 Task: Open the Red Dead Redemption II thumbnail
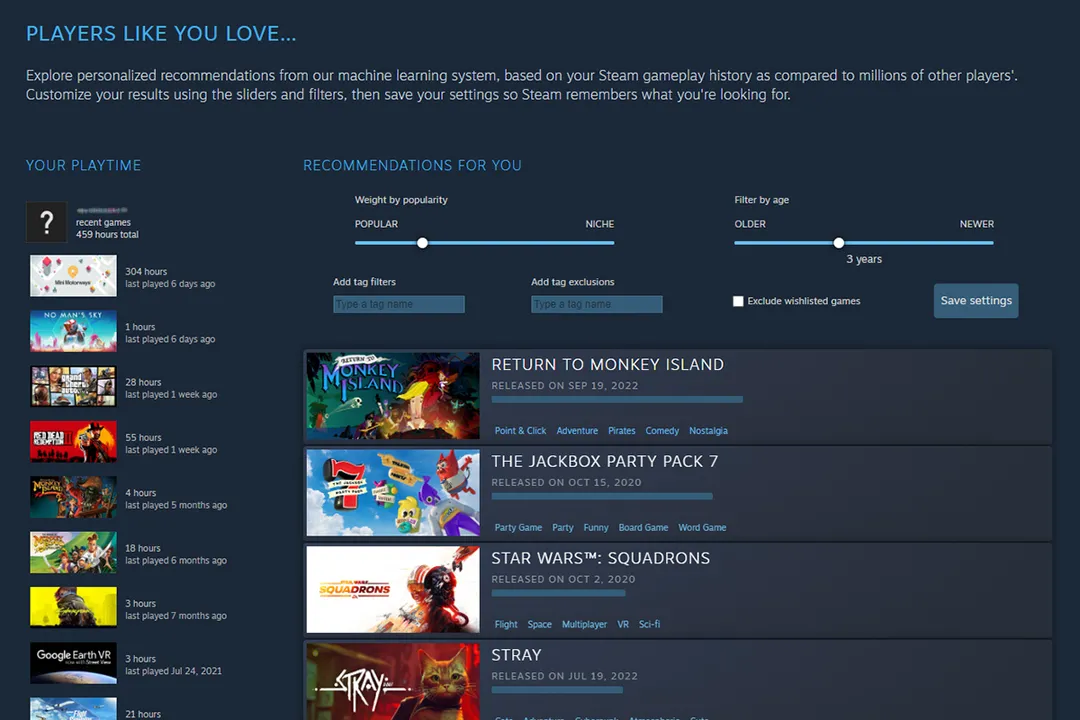coord(73,442)
